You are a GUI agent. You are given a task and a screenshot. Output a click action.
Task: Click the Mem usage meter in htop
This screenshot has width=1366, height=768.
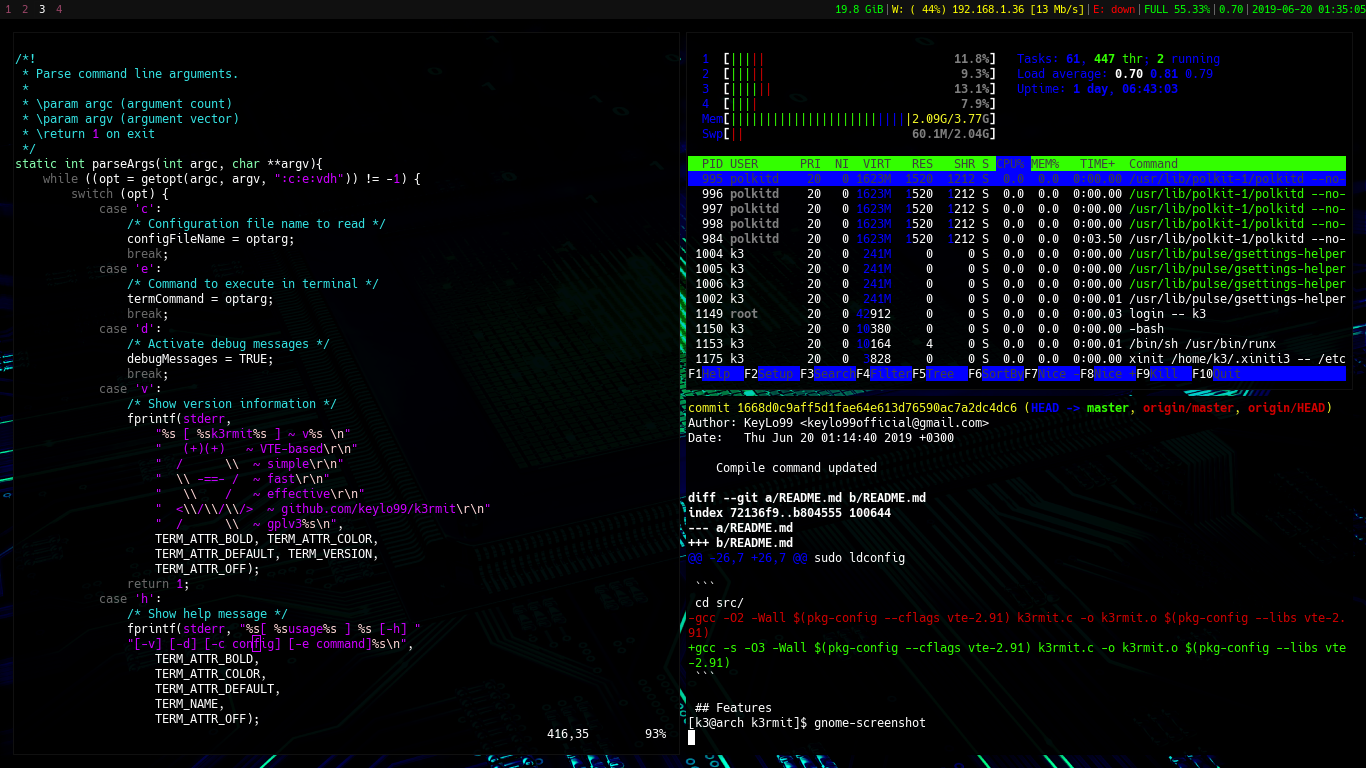point(849,119)
